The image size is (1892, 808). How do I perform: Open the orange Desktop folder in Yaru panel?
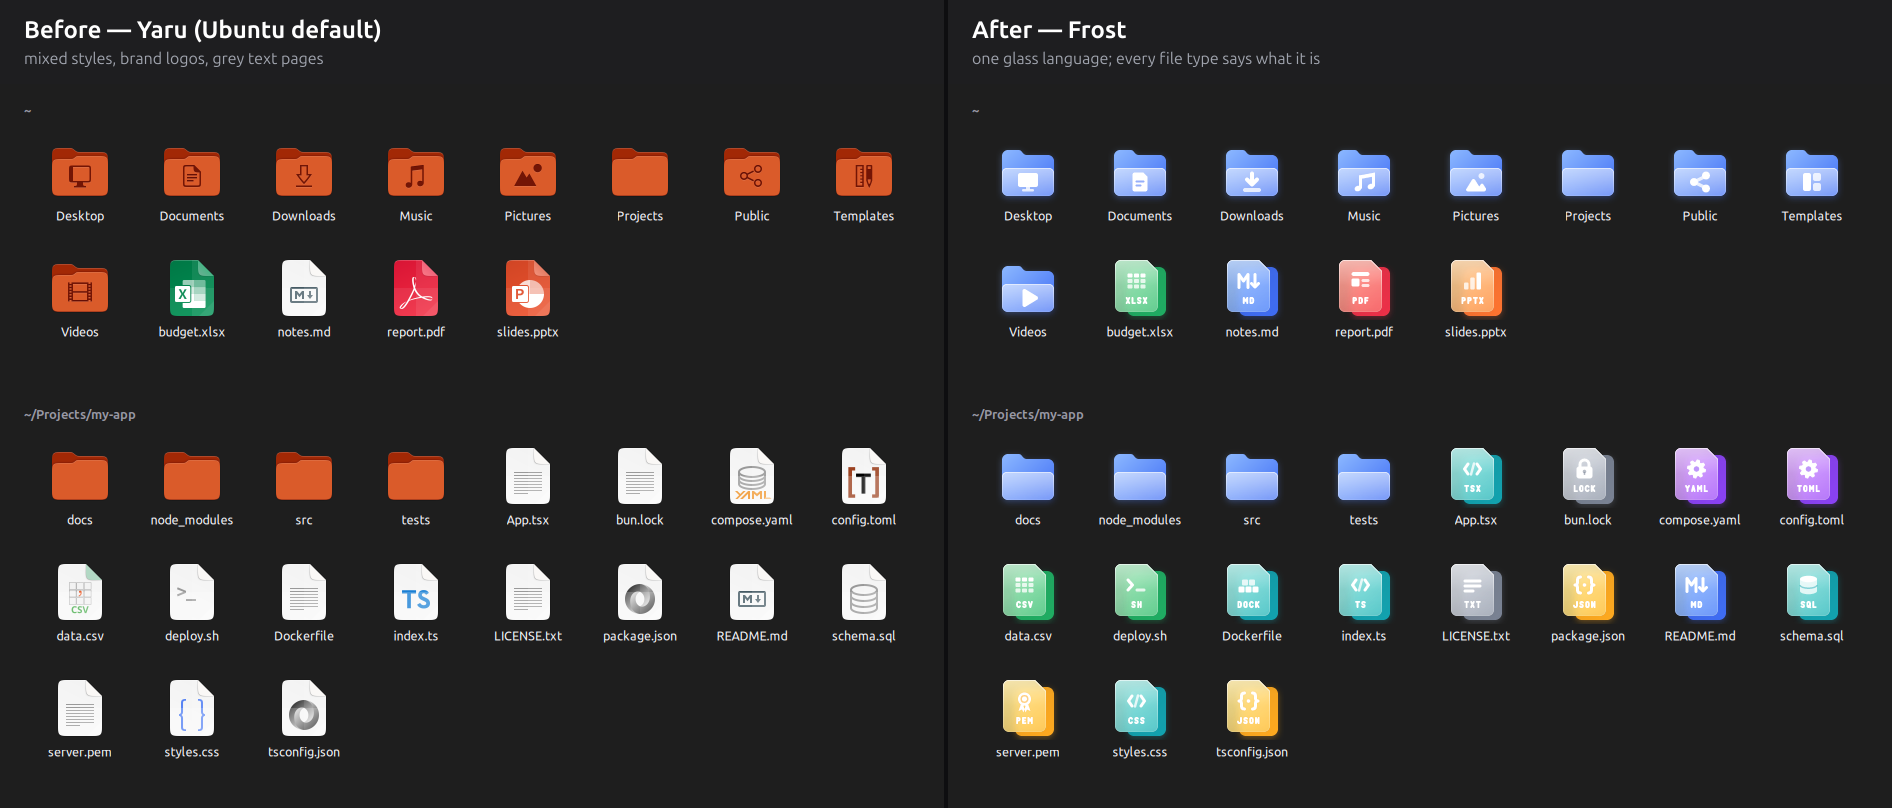click(80, 173)
